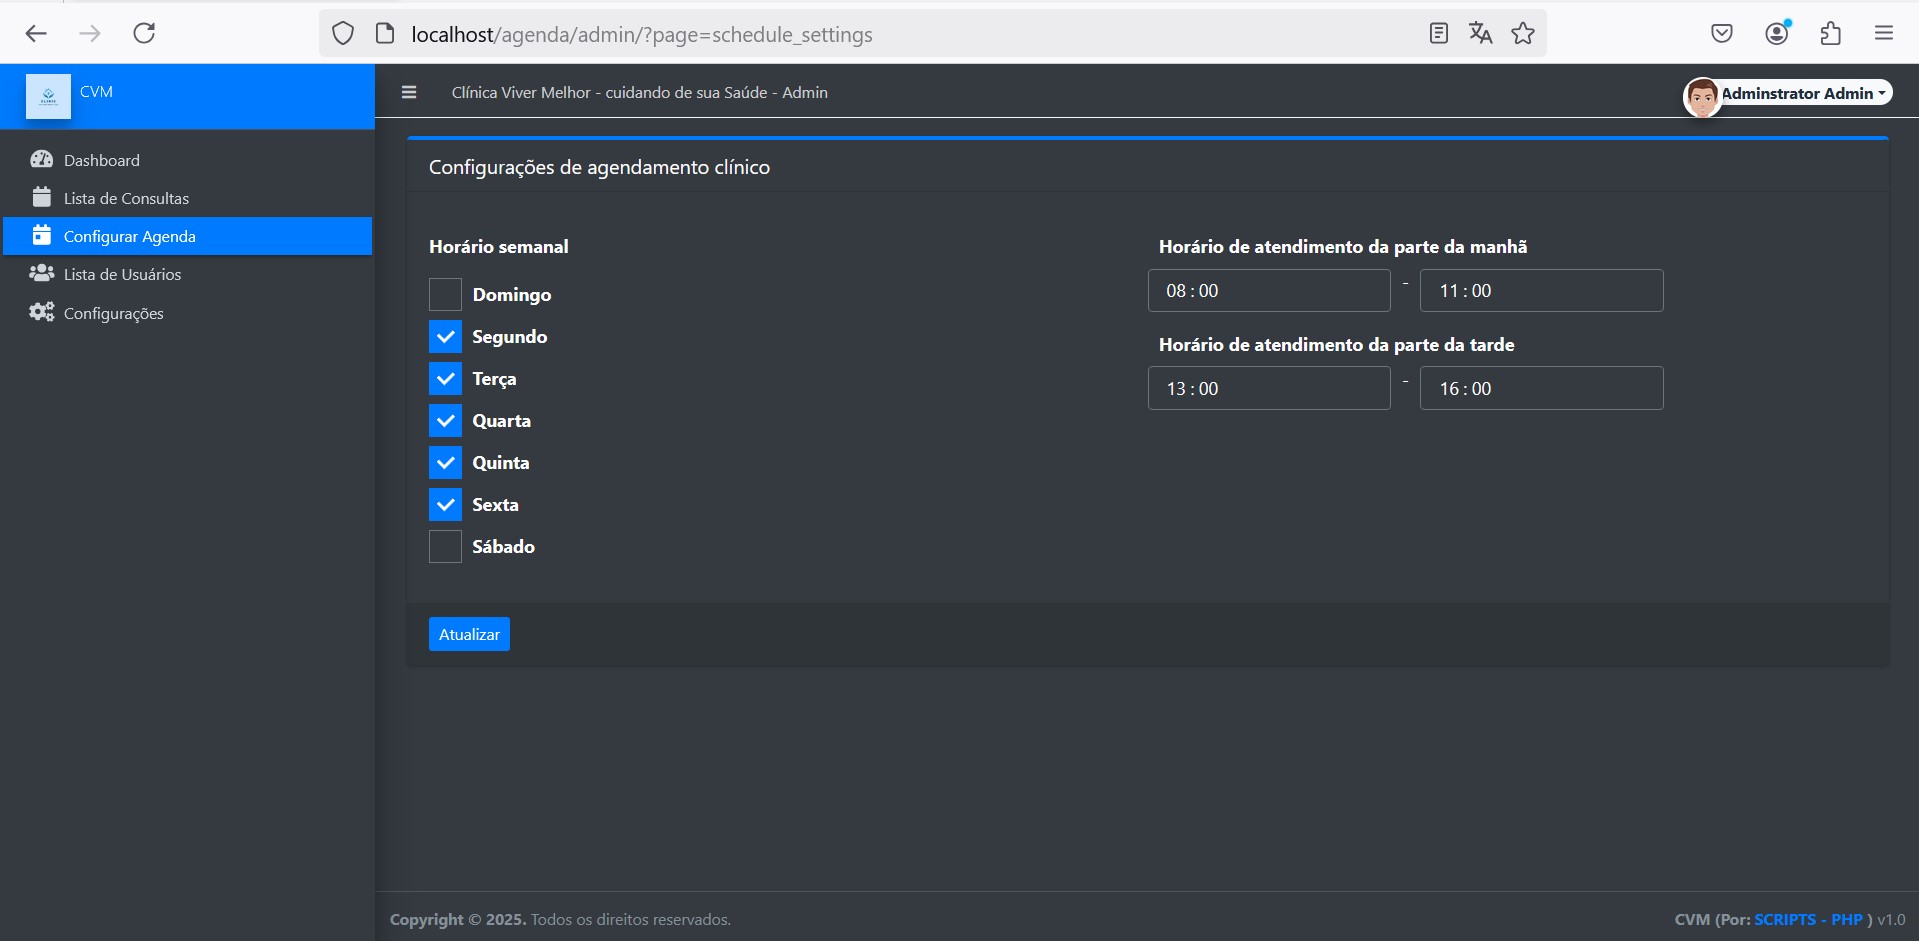This screenshot has width=1919, height=941.
Task: Bookmark this page using the star icon
Action: coord(1522,34)
